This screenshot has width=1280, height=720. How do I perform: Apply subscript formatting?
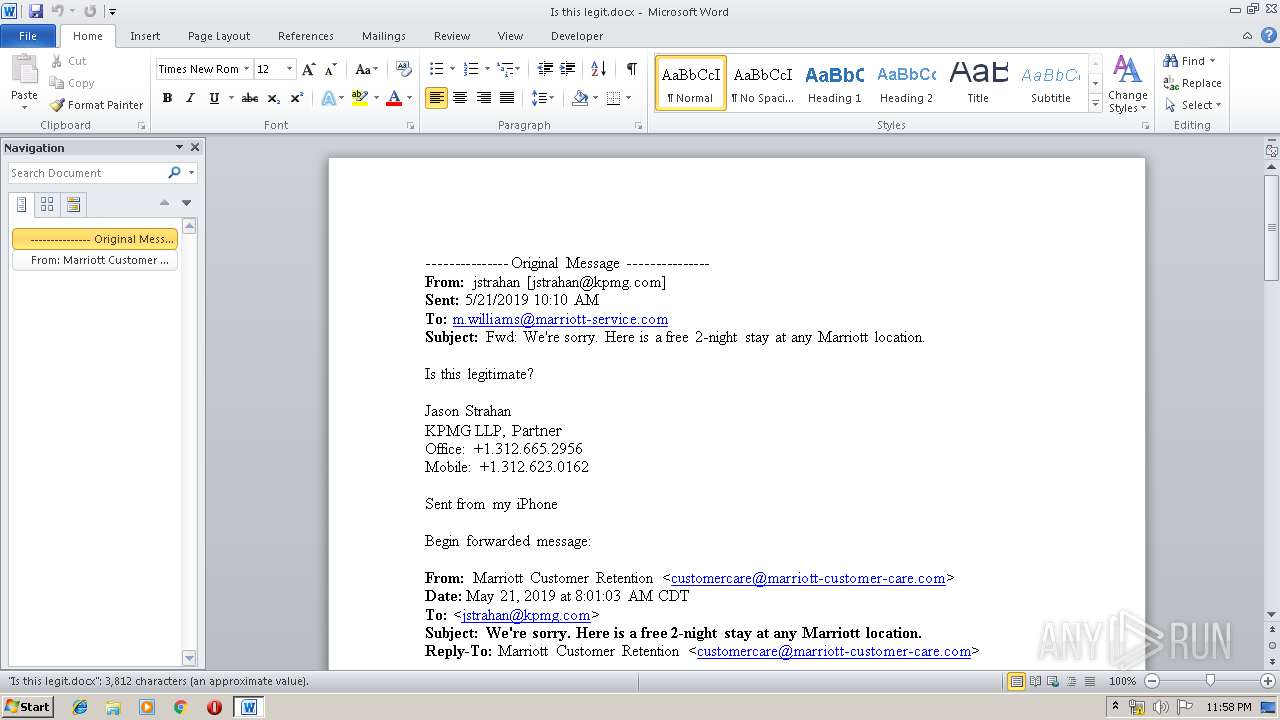click(274, 98)
